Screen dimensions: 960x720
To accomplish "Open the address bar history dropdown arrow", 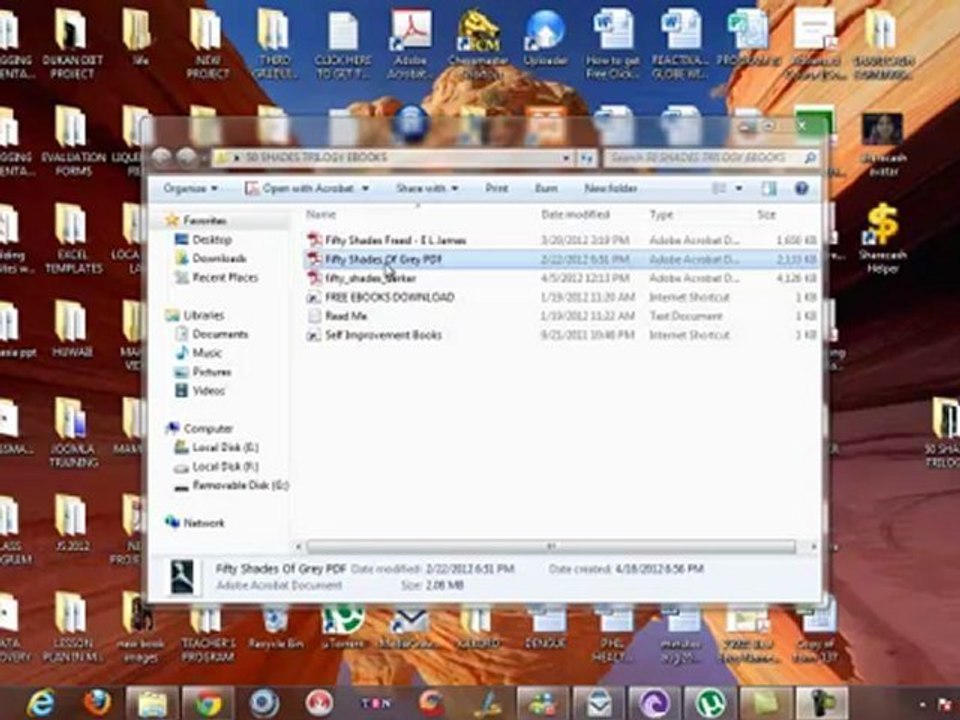I will (x=566, y=158).
